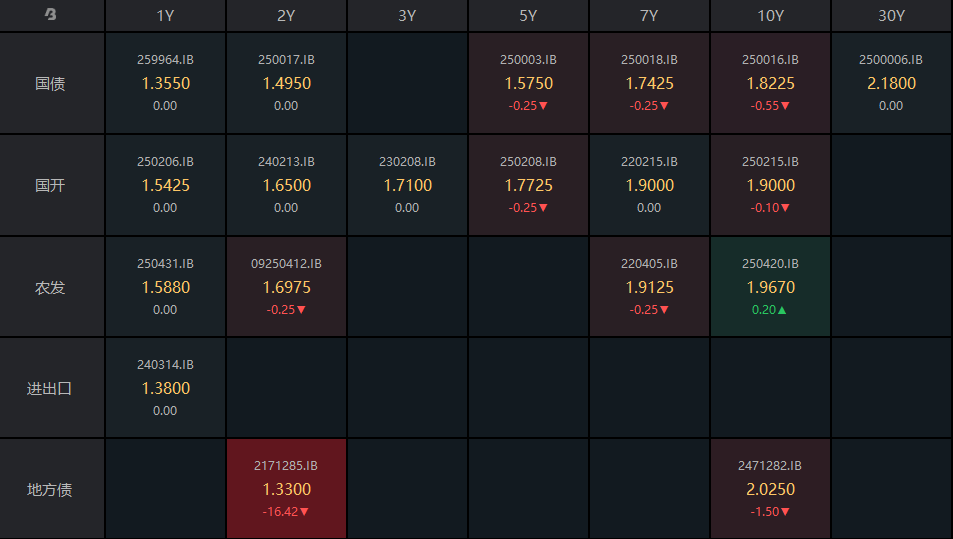This screenshot has width=953, height=539.
Task: Click the 240314.IB code link
Action: (165, 365)
